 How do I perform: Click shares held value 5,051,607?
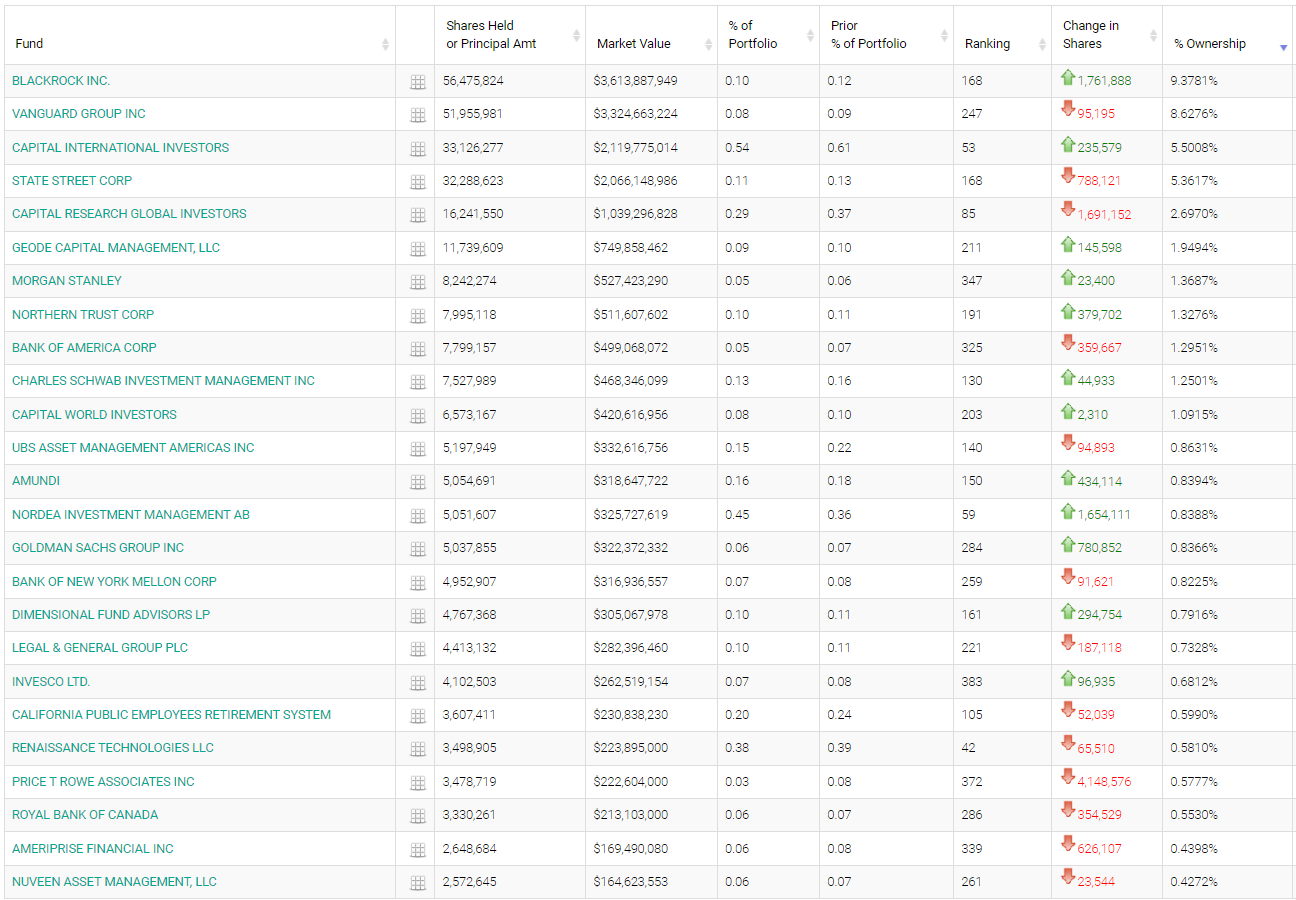[469, 514]
